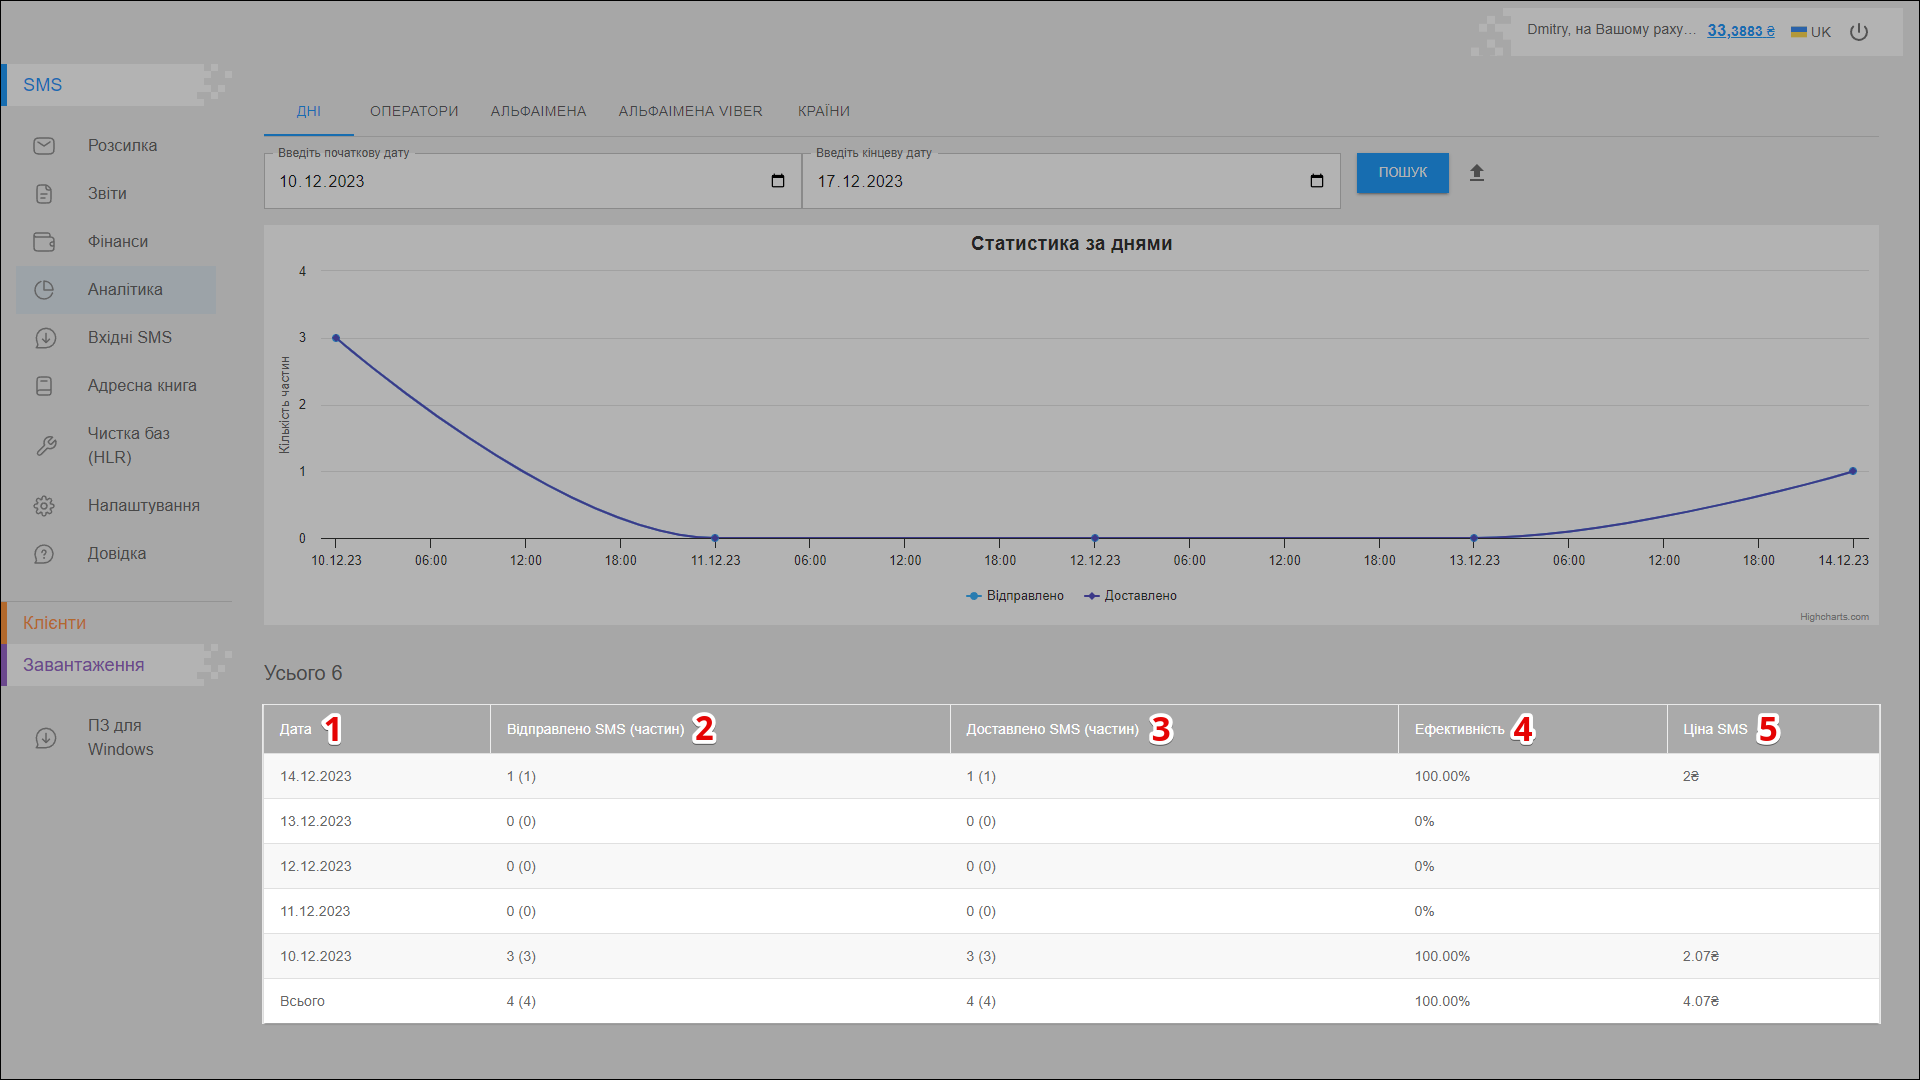Expand the Клієнти sidebar section

coord(55,623)
